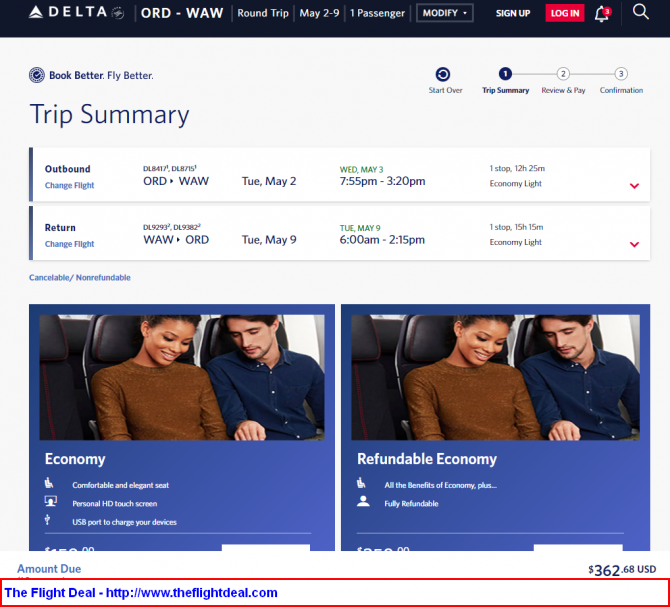Click the Start Over circular arrow icon
Screen dimensions: 670x607
click(443, 74)
